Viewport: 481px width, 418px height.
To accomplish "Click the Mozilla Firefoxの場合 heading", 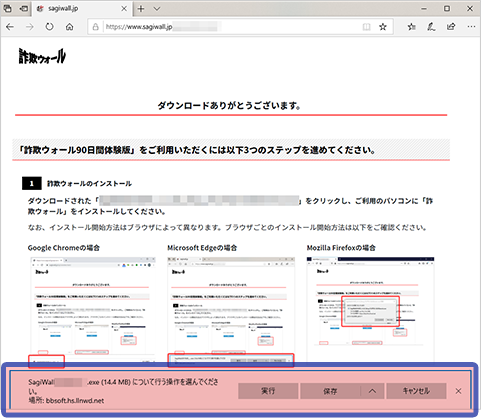I will [341, 248].
